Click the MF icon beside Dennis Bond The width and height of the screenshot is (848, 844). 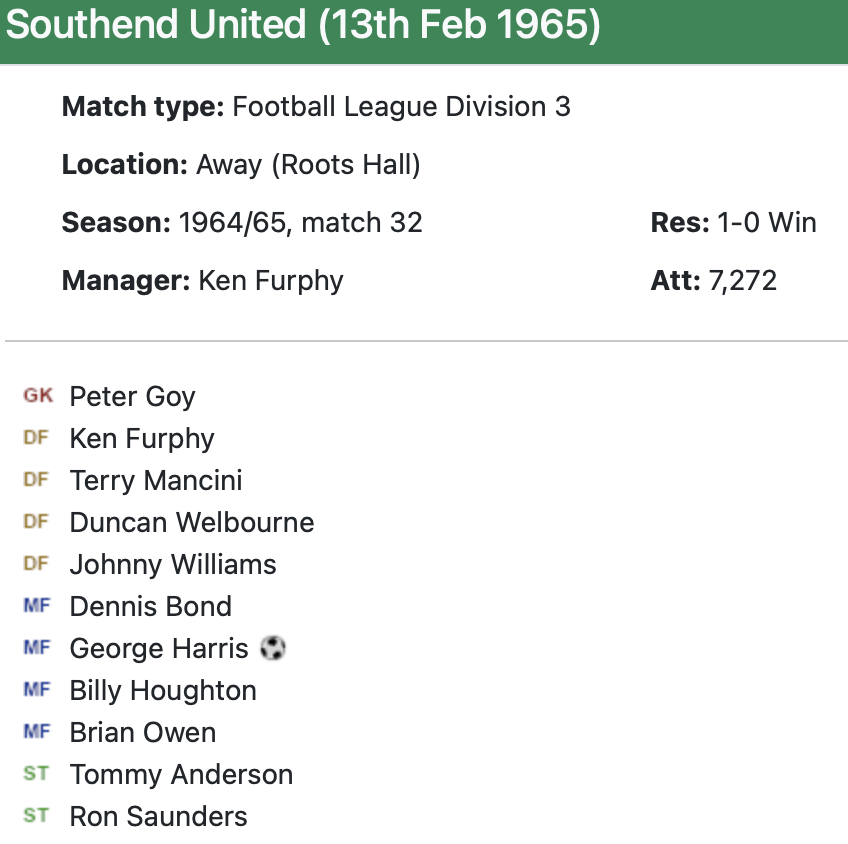click(x=36, y=606)
